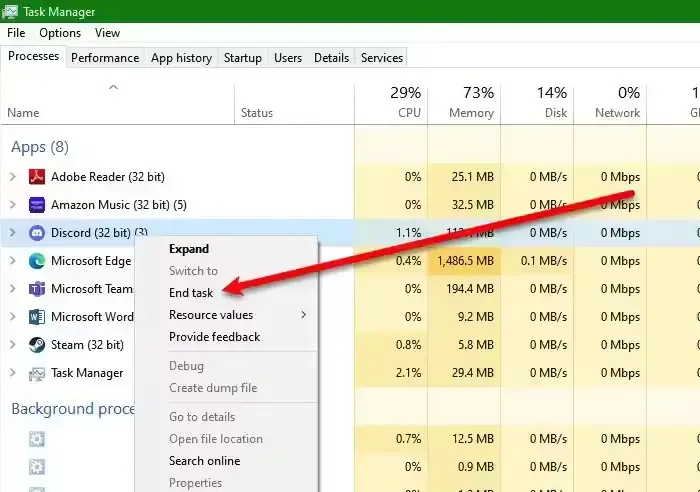Image resolution: width=700 pixels, height=492 pixels.
Task: Switch to the Performance tab
Action: [x=105, y=58]
